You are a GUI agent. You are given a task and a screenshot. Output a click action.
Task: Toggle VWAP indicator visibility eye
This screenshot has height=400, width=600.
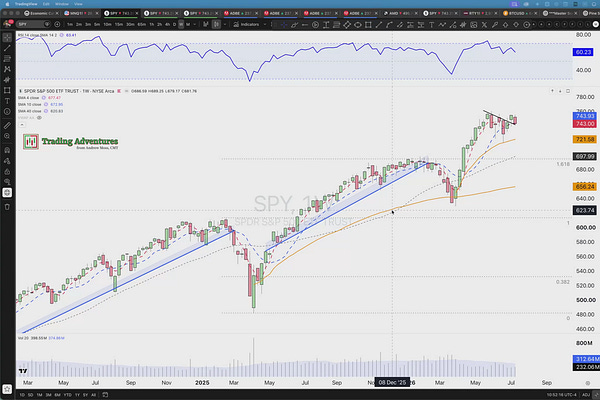(39, 118)
